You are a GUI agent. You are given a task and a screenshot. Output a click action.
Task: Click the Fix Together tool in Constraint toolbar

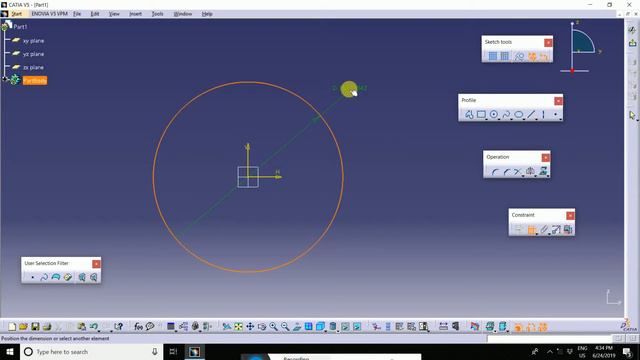[x=544, y=230]
